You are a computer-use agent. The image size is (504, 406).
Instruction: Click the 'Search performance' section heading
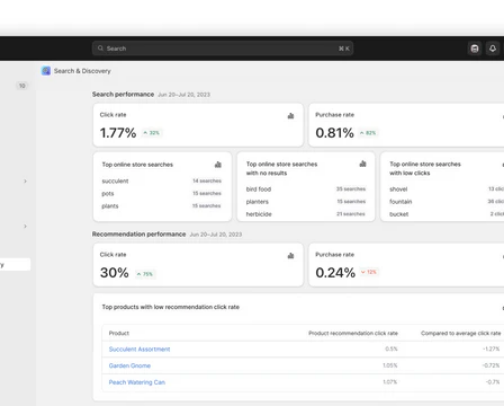pyautogui.click(x=123, y=94)
